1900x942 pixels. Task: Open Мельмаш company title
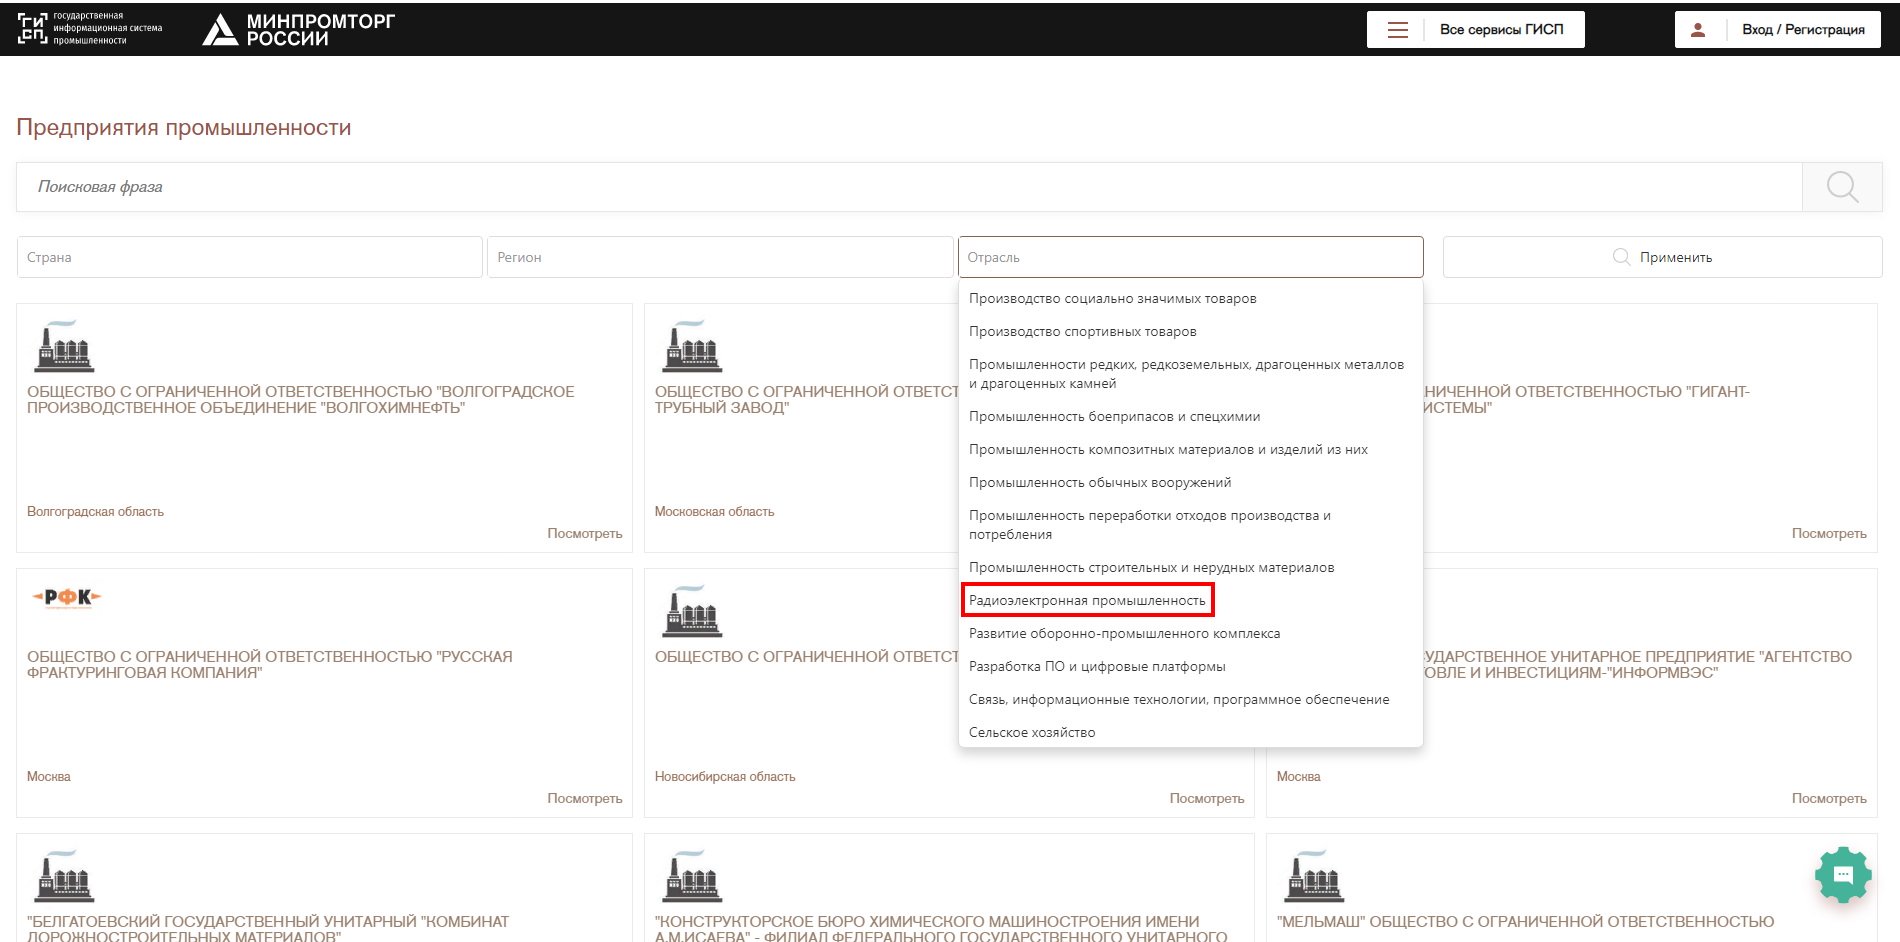tap(1525, 921)
